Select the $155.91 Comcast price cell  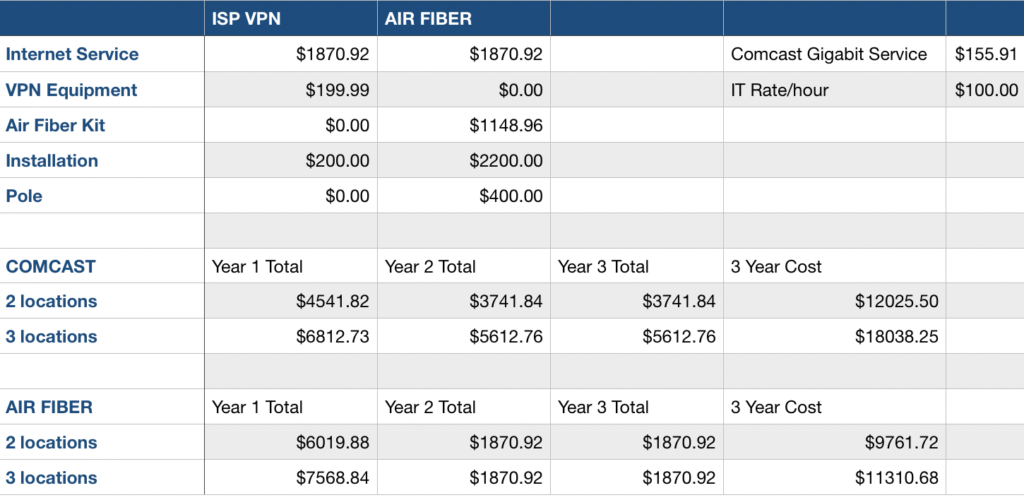point(986,54)
